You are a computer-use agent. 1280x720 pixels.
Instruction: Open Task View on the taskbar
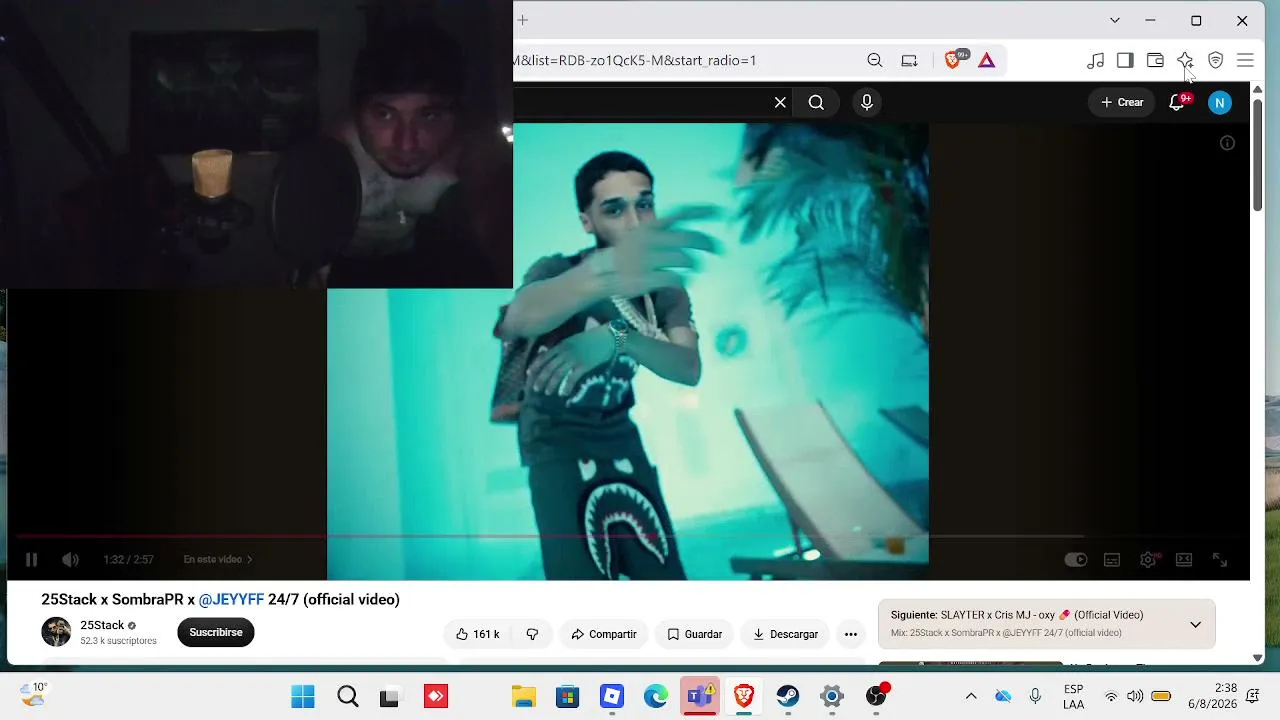[390, 696]
